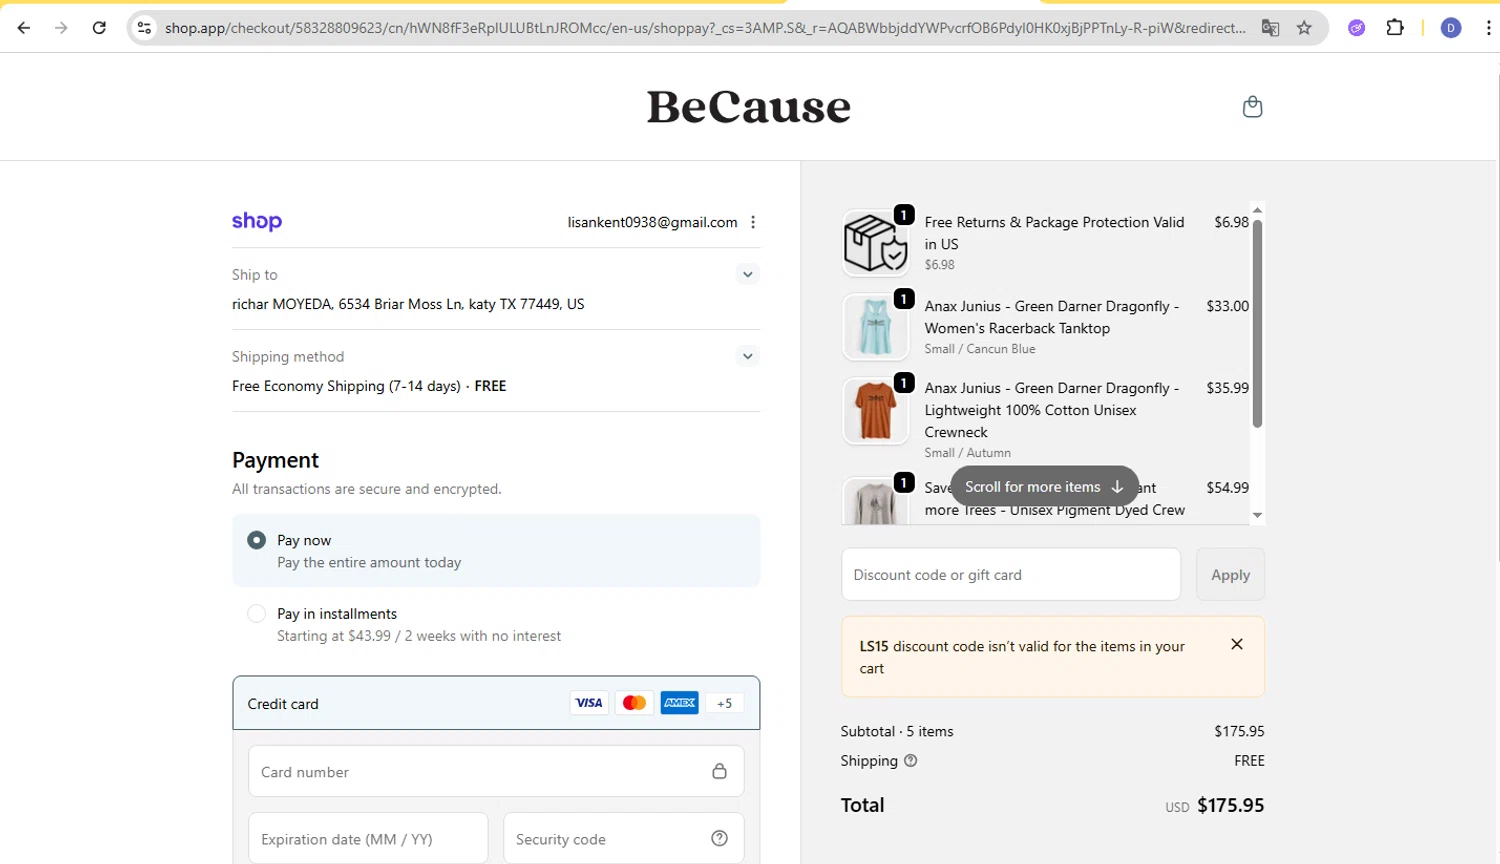1500x864 pixels.
Task: Click the blue Racerback Tanktop thumbnail
Action: [875, 327]
